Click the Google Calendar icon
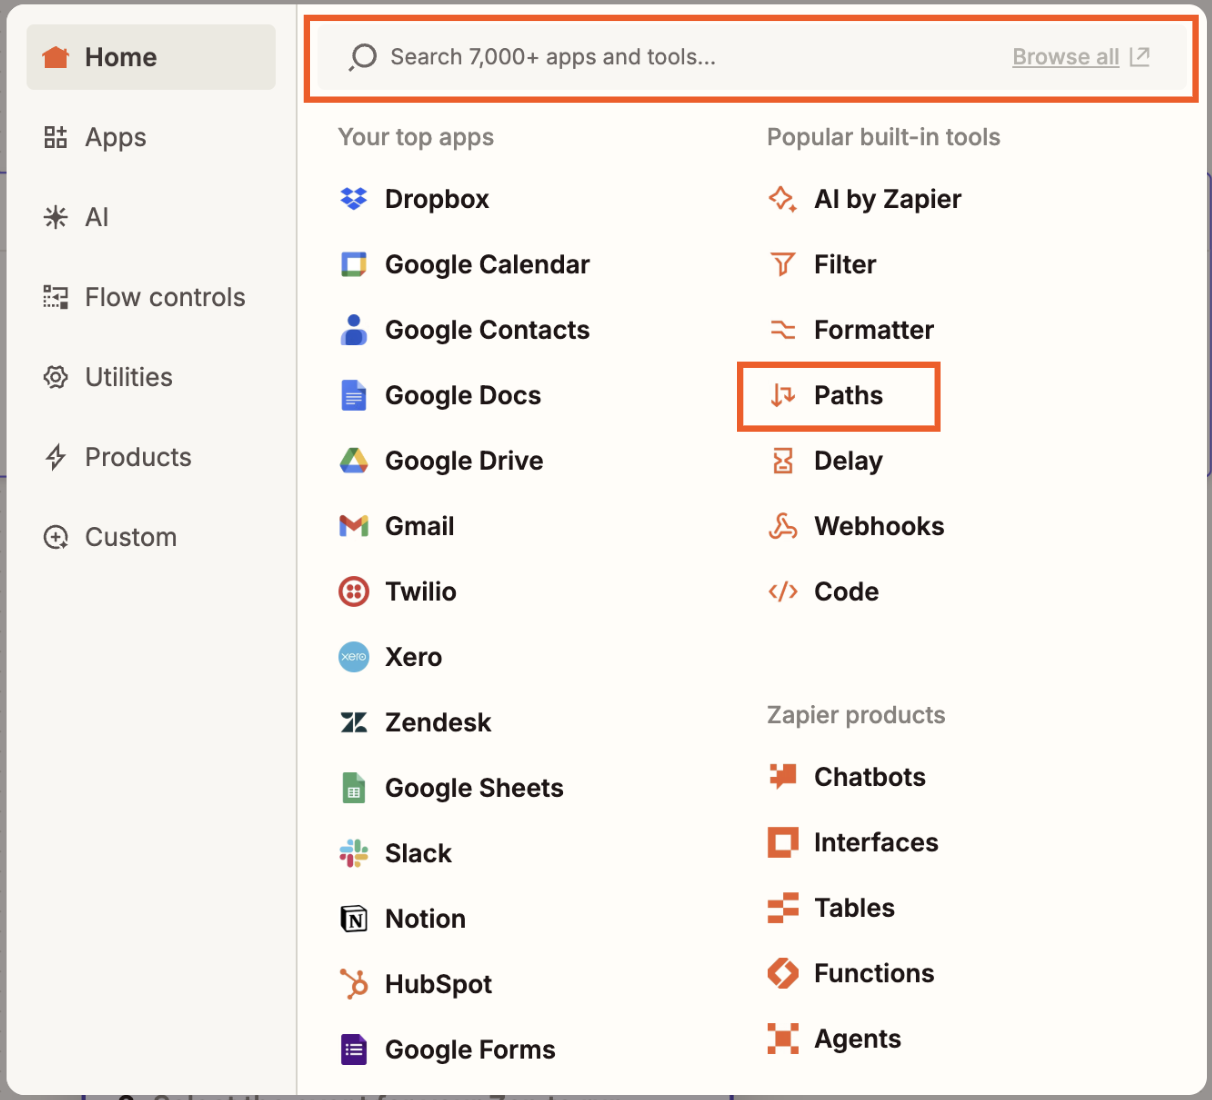1212x1100 pixels. [x=354, y=264]
